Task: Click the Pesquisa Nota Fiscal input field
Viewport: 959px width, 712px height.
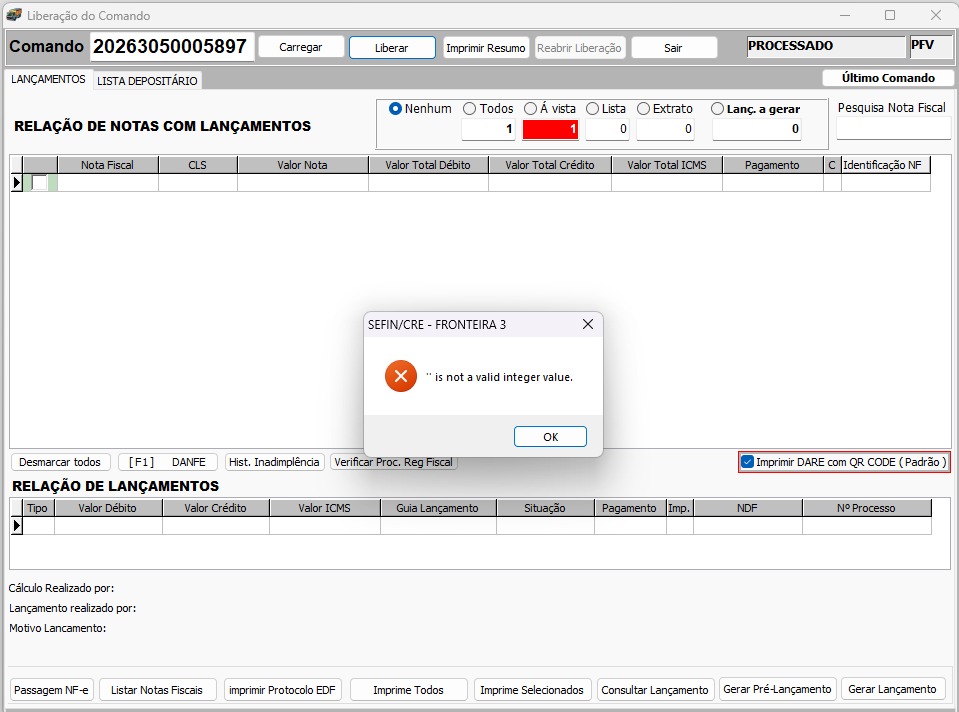Action: pyautogui.click(x=892, y=128)
